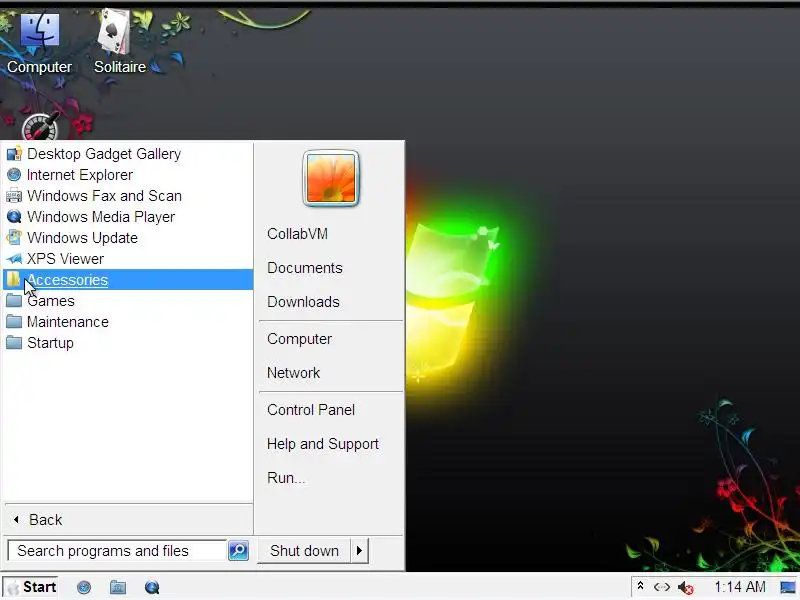Click the muted volume tray icon
Viewport: 800px width, 600px height.
click(686, 588)
